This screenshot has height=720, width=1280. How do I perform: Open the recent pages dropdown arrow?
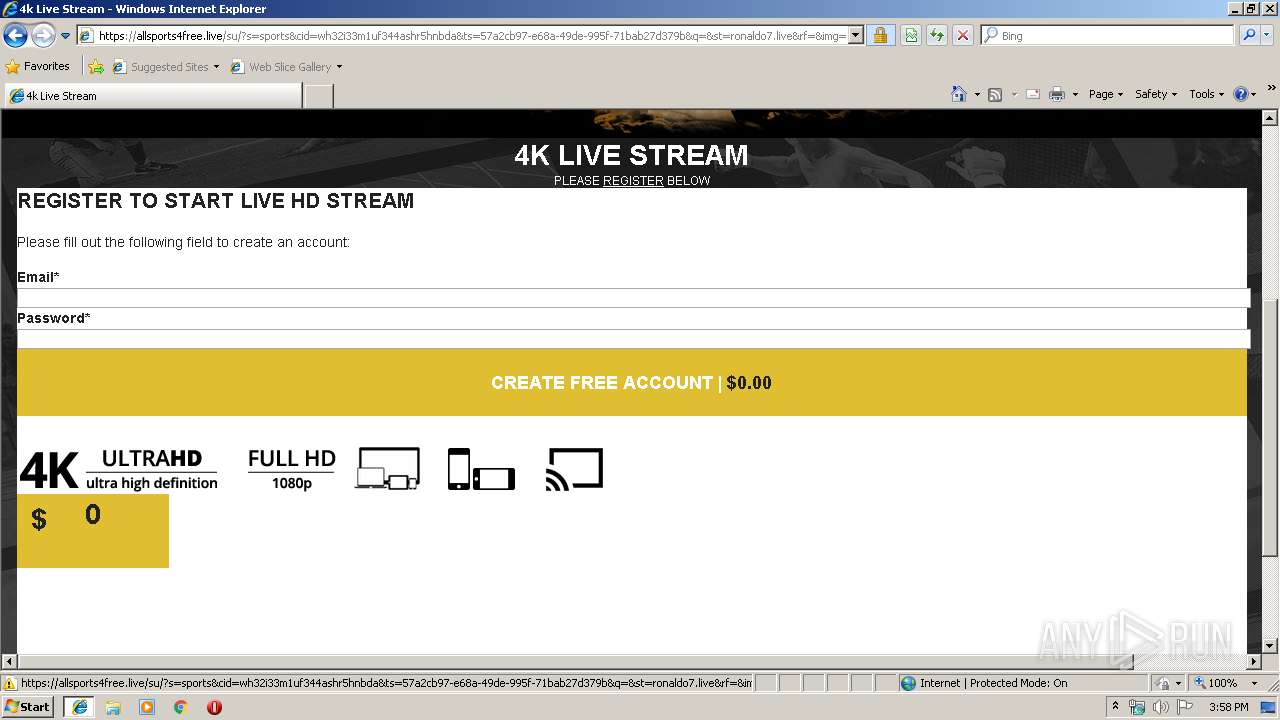pos(65,36)
